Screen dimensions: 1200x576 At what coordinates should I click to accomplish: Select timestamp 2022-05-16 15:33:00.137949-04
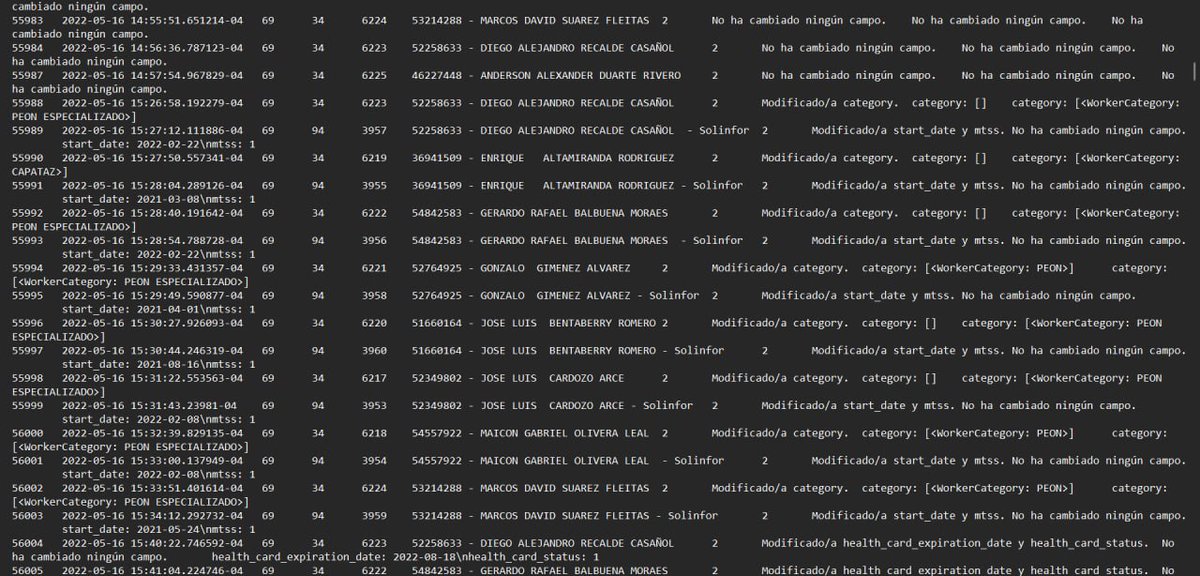(x=152, y=460)
